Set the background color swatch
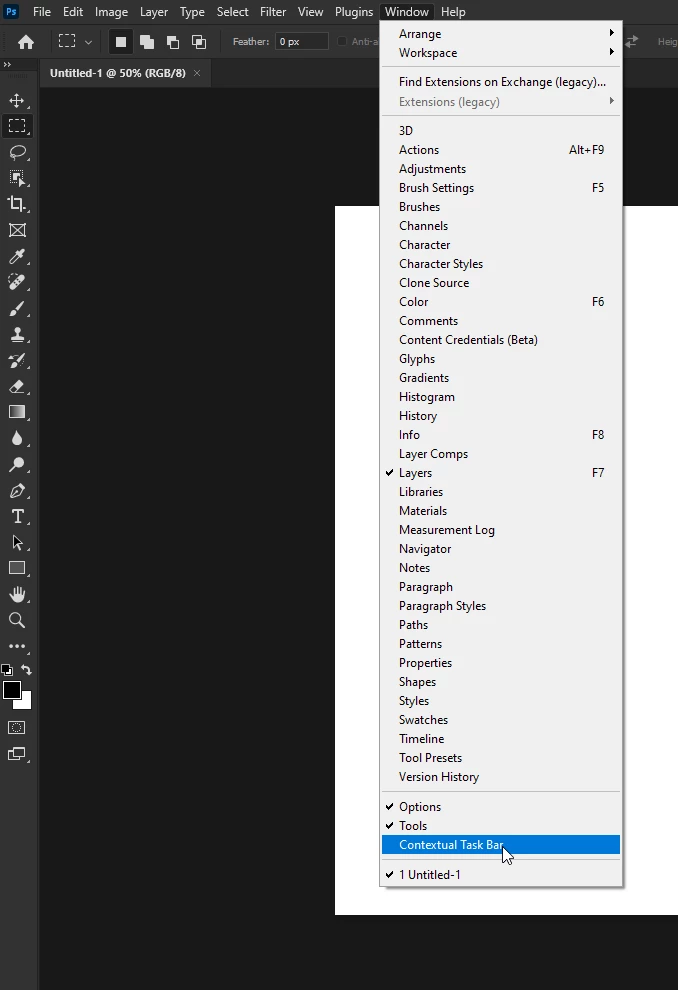Viewport: 678px width, 990px height. pyautogui.click(x=26, y=702)
